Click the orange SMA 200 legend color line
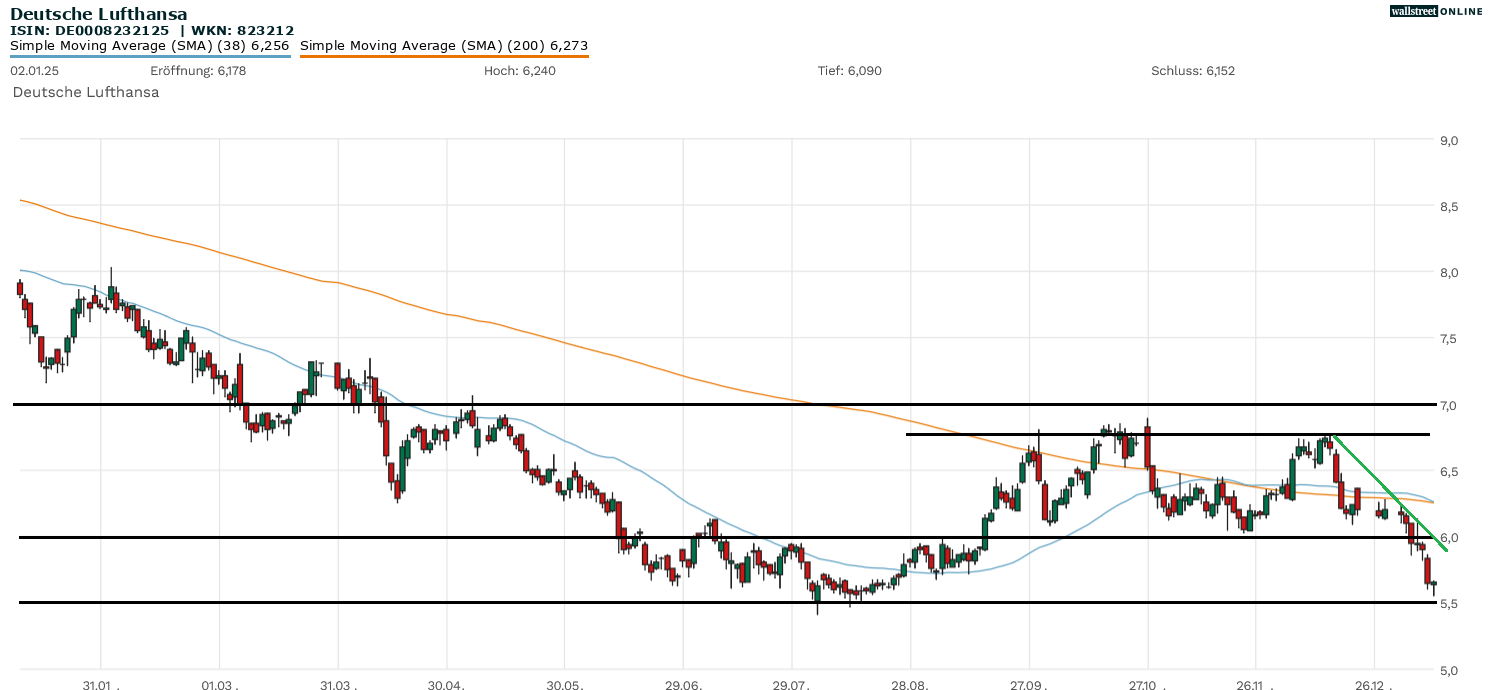The height and width of the screenshot is (690, 1490). 444,56
